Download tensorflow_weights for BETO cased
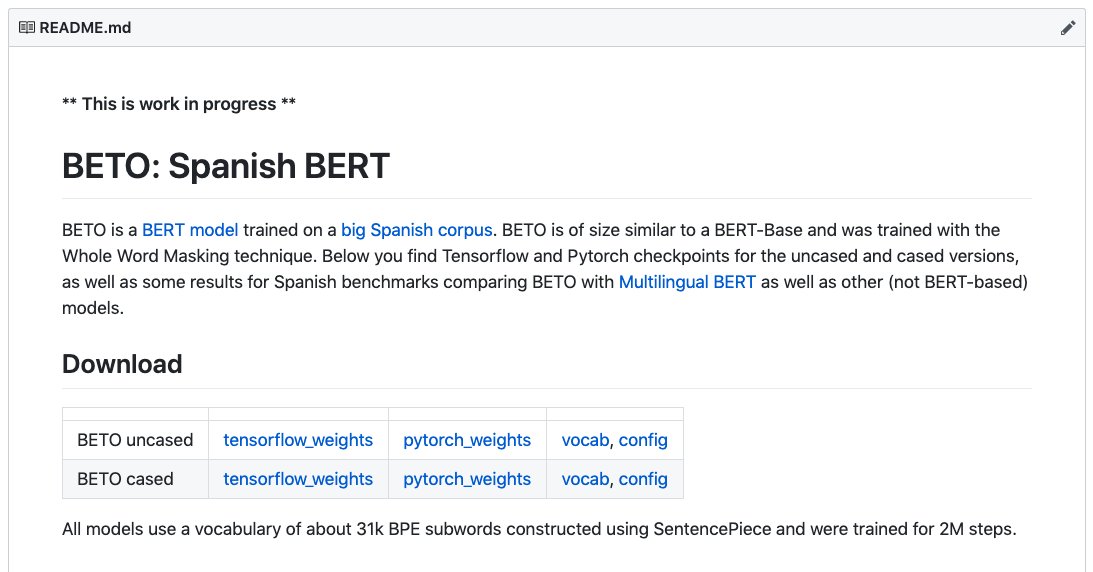This screenshot has width=1093, height=572. [x=298, y=479]
